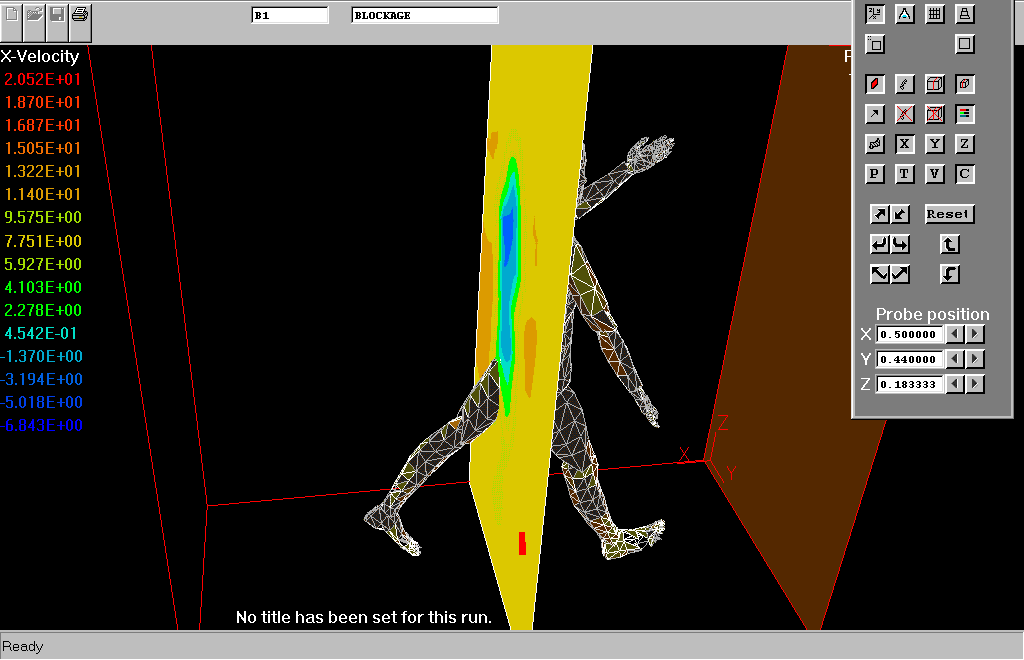Screen dimensions: 1024x660
Task: Click the Print icon in top toolbar
Action: [x=80, y=14]
